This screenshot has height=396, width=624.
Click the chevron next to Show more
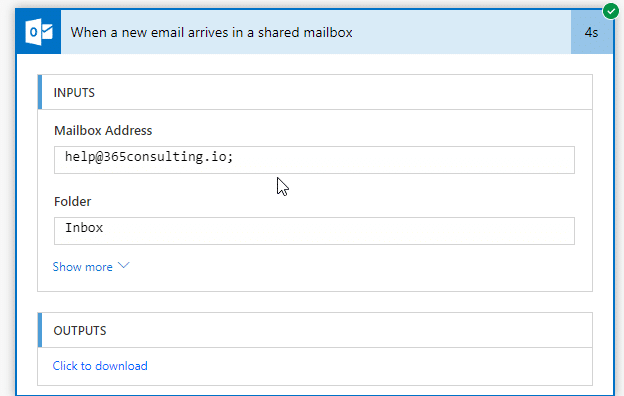[124, 265]
